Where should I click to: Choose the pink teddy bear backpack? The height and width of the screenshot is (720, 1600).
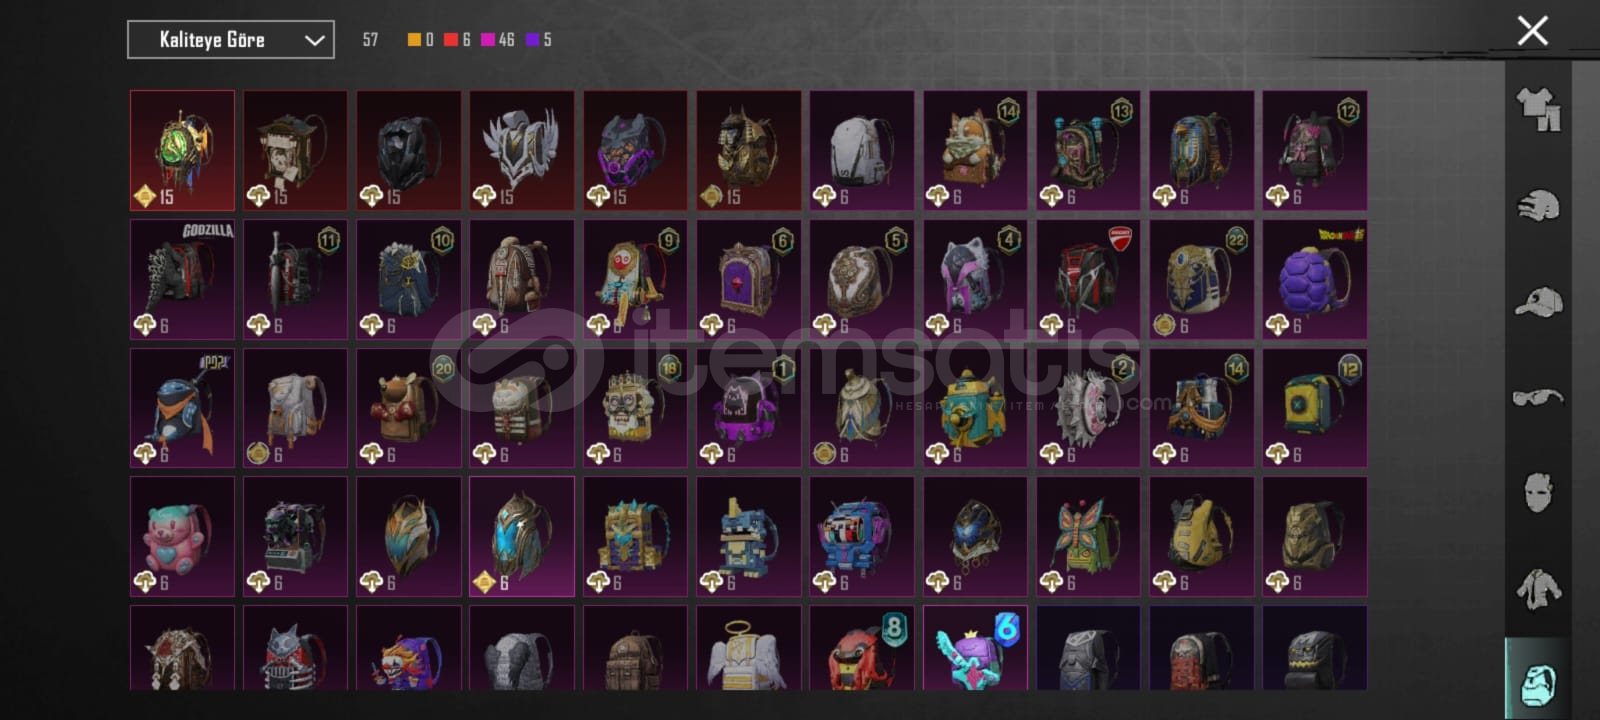pos(182,536)
